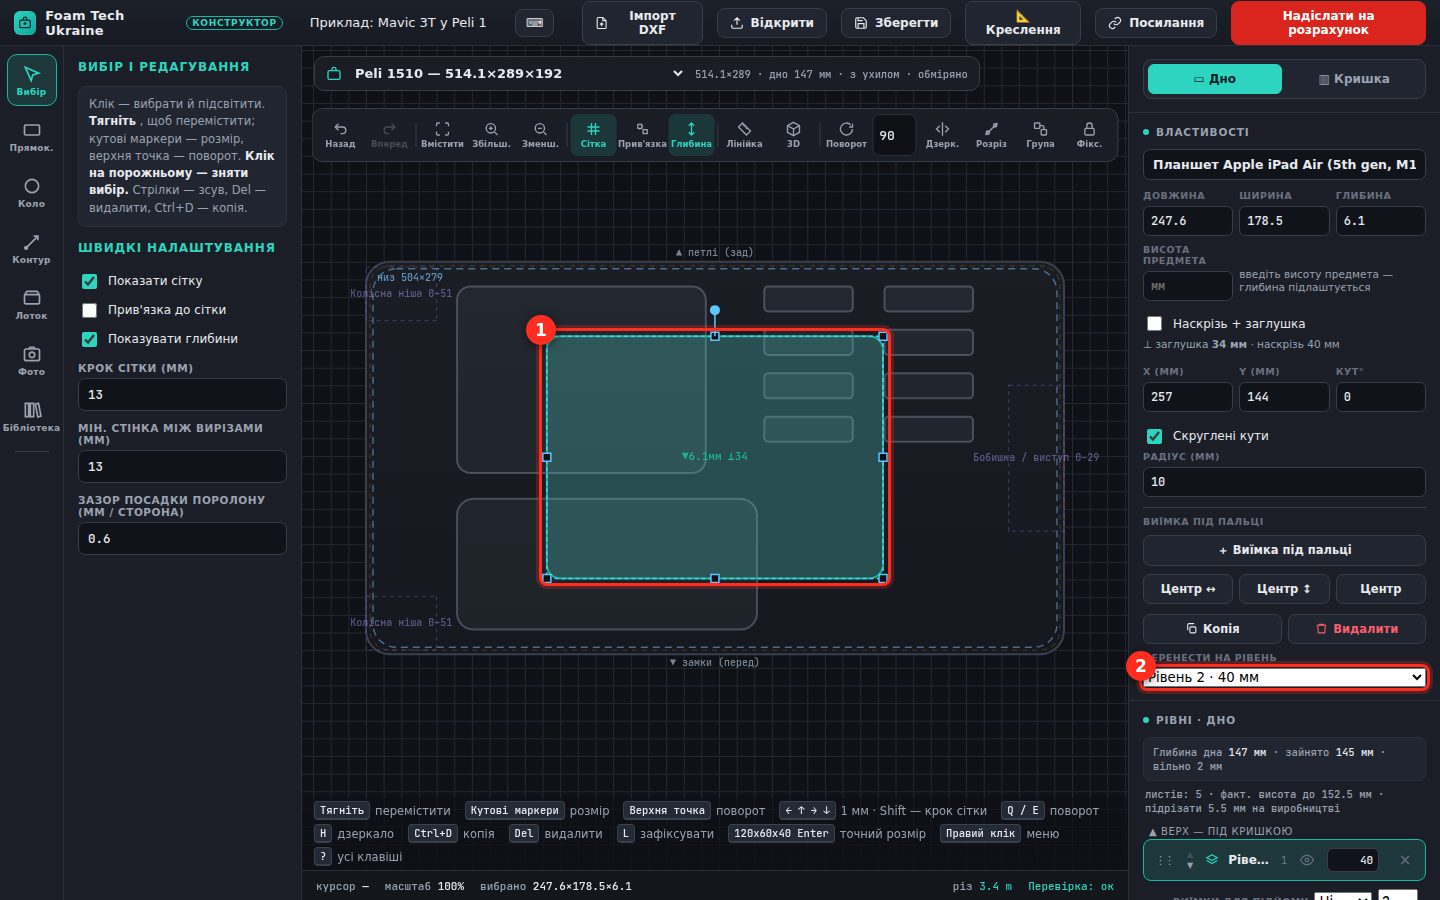Screen dimensions: 1440x900
Task: Uncheck Показати сітку checkbox
Action: (90, 281)
